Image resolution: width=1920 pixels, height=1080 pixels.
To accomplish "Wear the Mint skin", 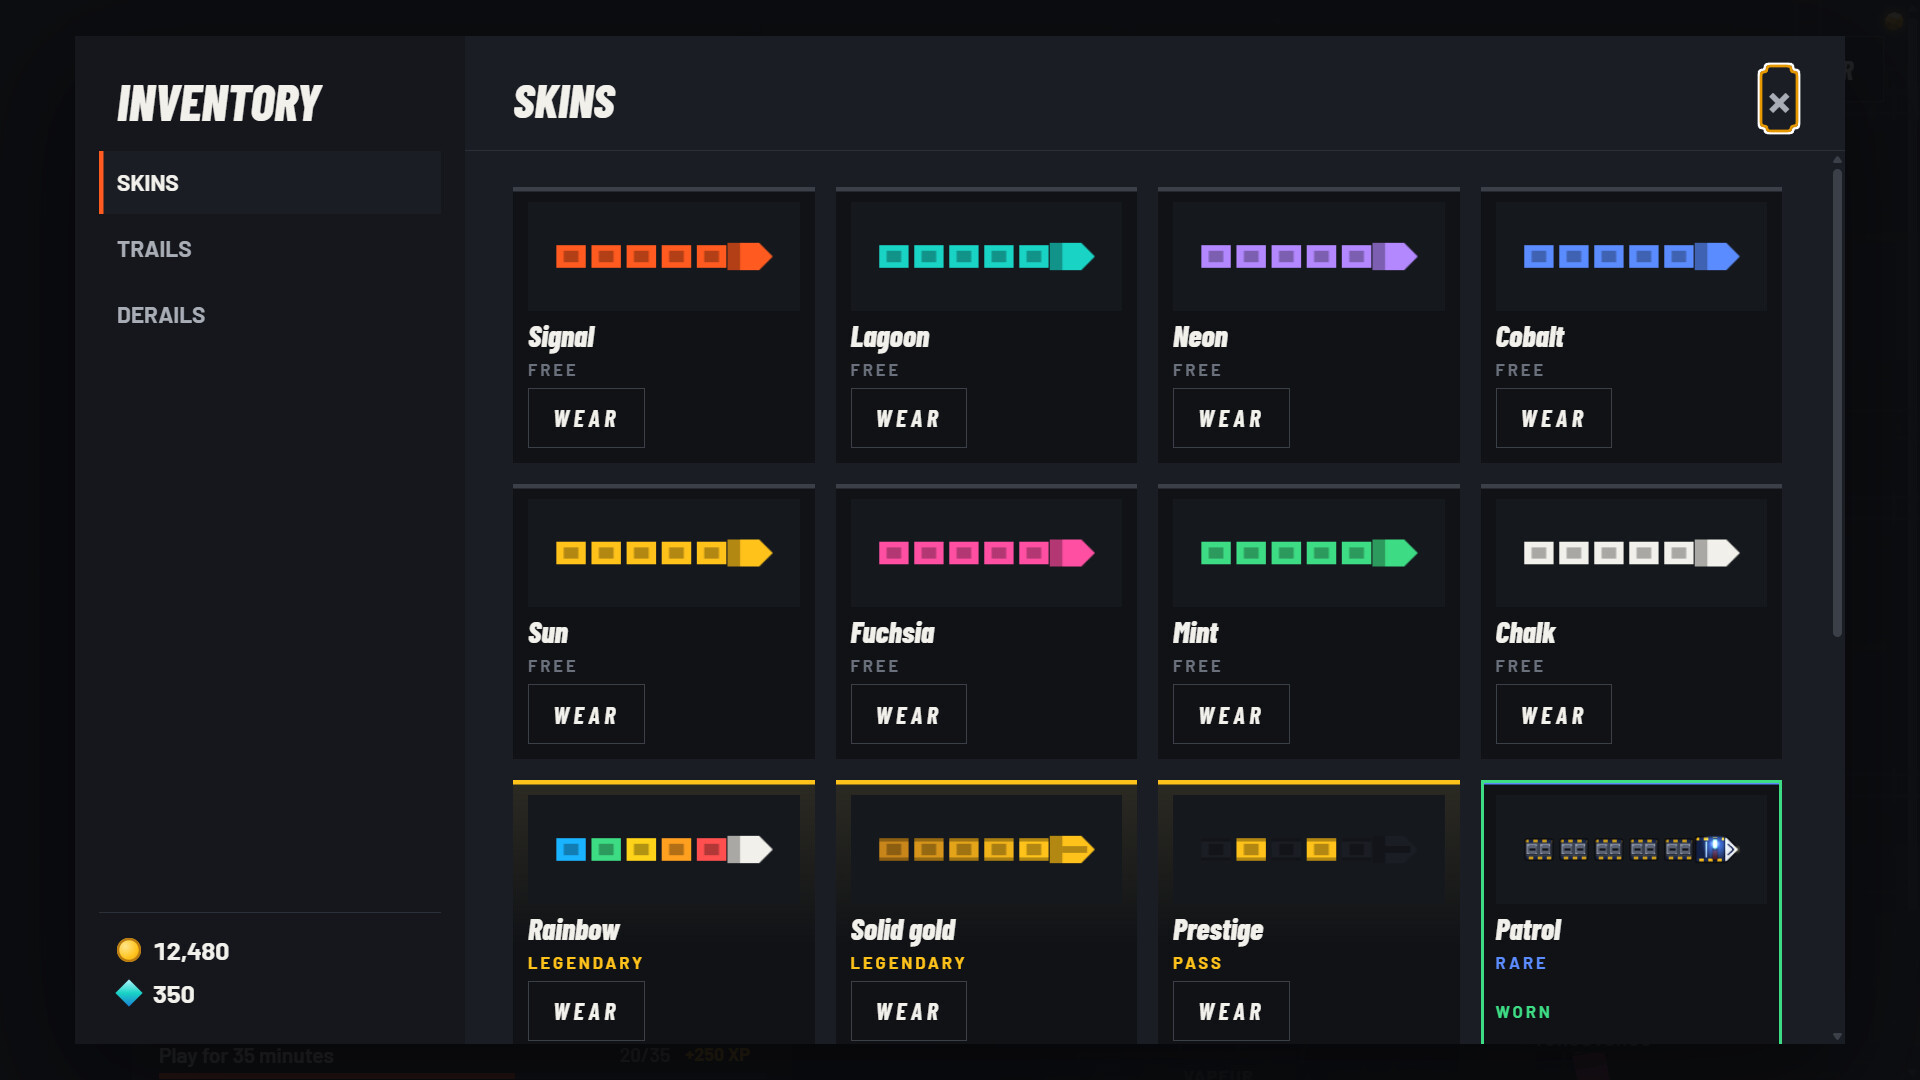I will [x=1231, y=714].
